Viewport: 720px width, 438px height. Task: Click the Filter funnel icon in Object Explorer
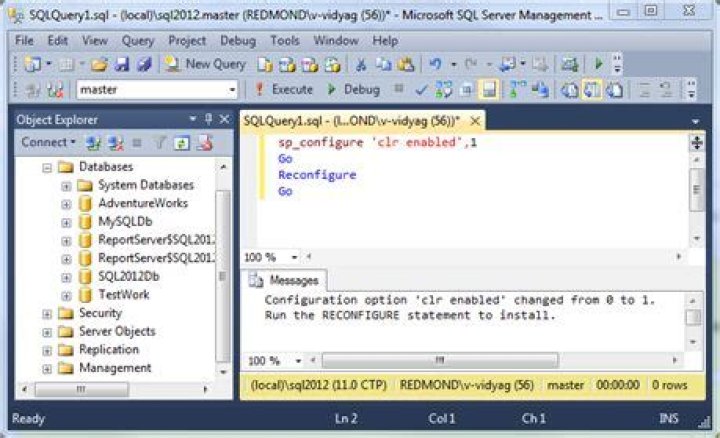click(160, 143)
